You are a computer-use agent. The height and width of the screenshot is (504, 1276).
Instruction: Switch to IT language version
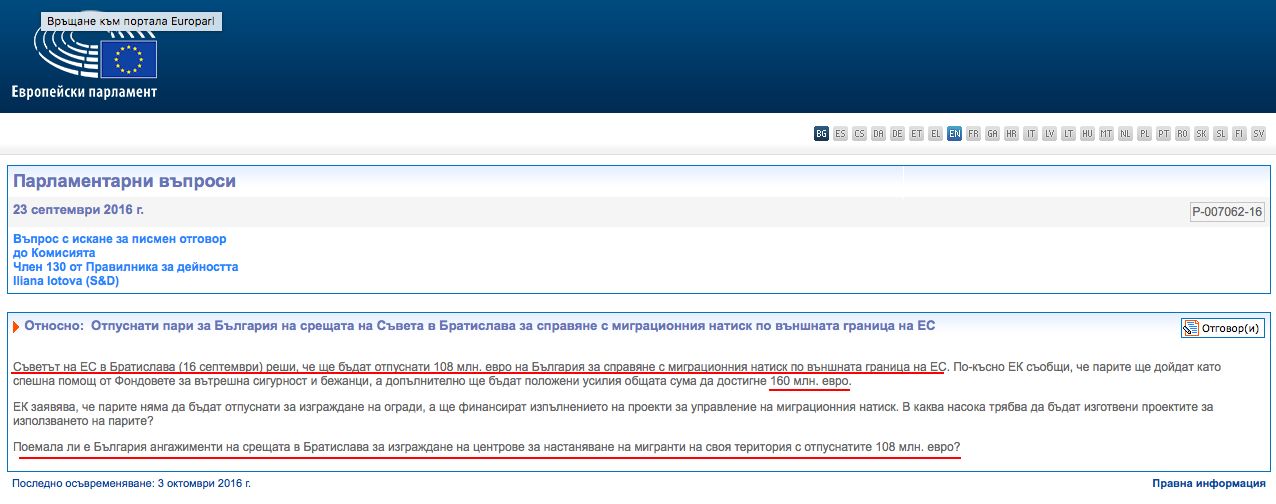pyautogui.click(x=1030, y=133)
